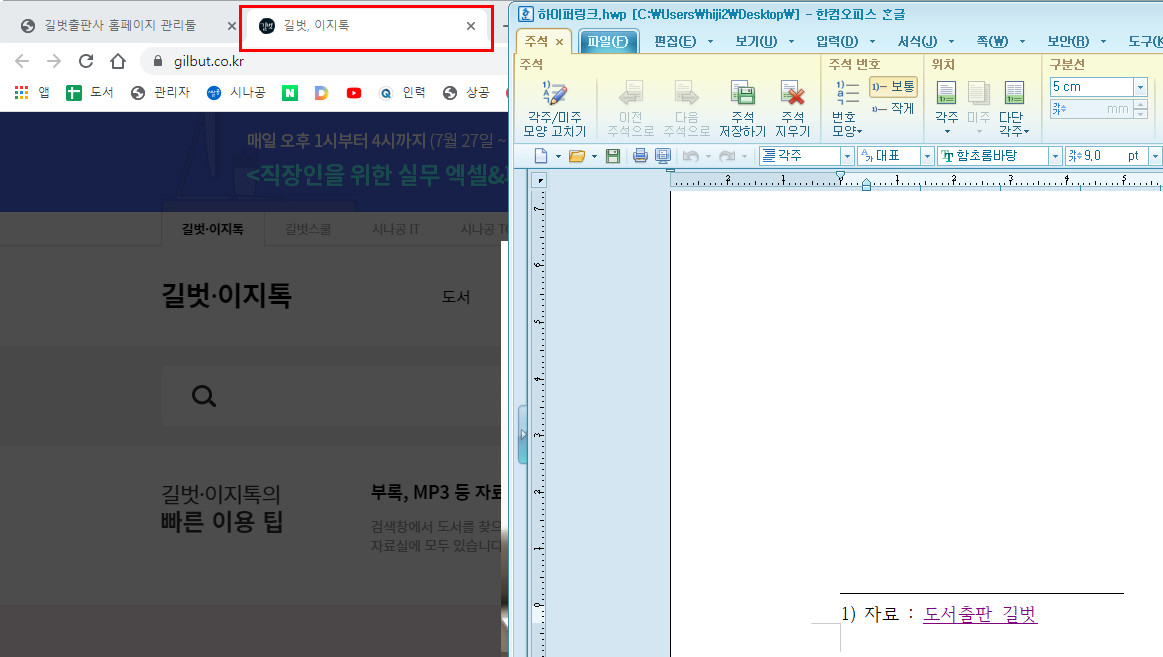
Task: Open the 인력 bookmark
Action: click(403, 93)
